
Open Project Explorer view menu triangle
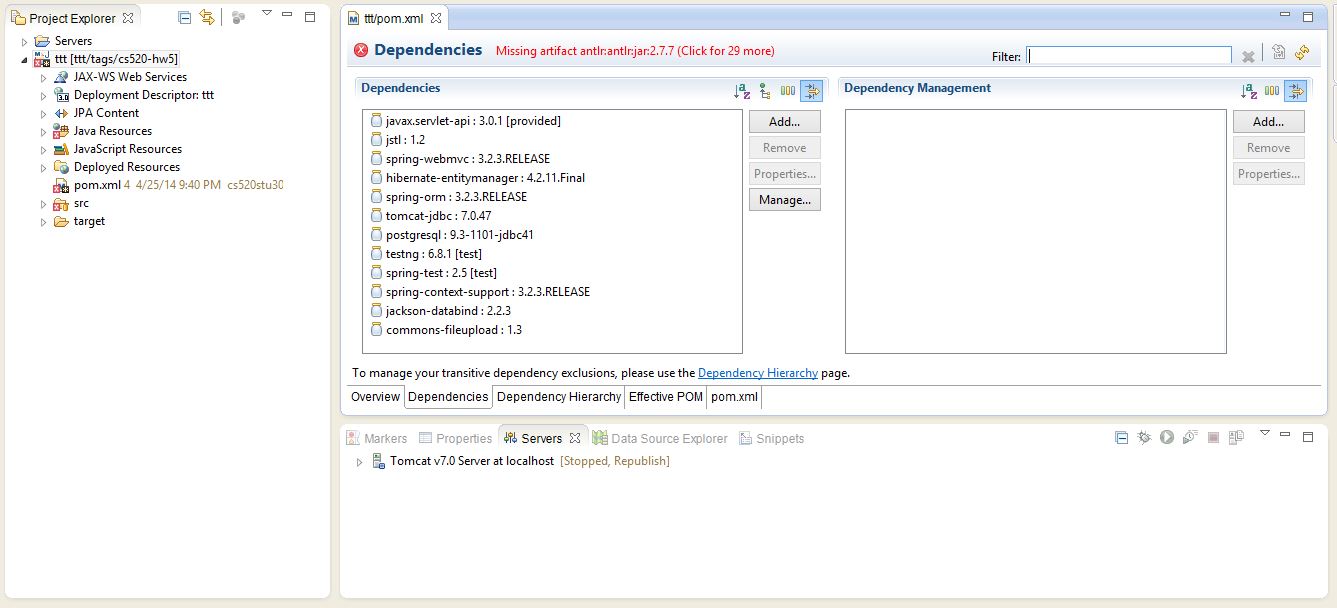pos(266,13)
